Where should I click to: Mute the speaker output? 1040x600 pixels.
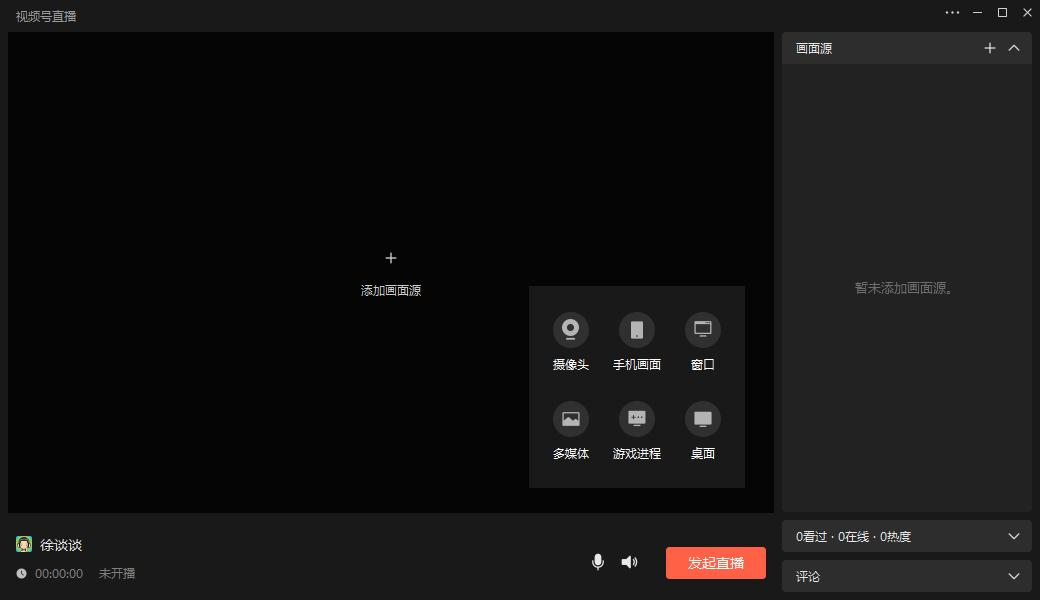click(629, 562)
